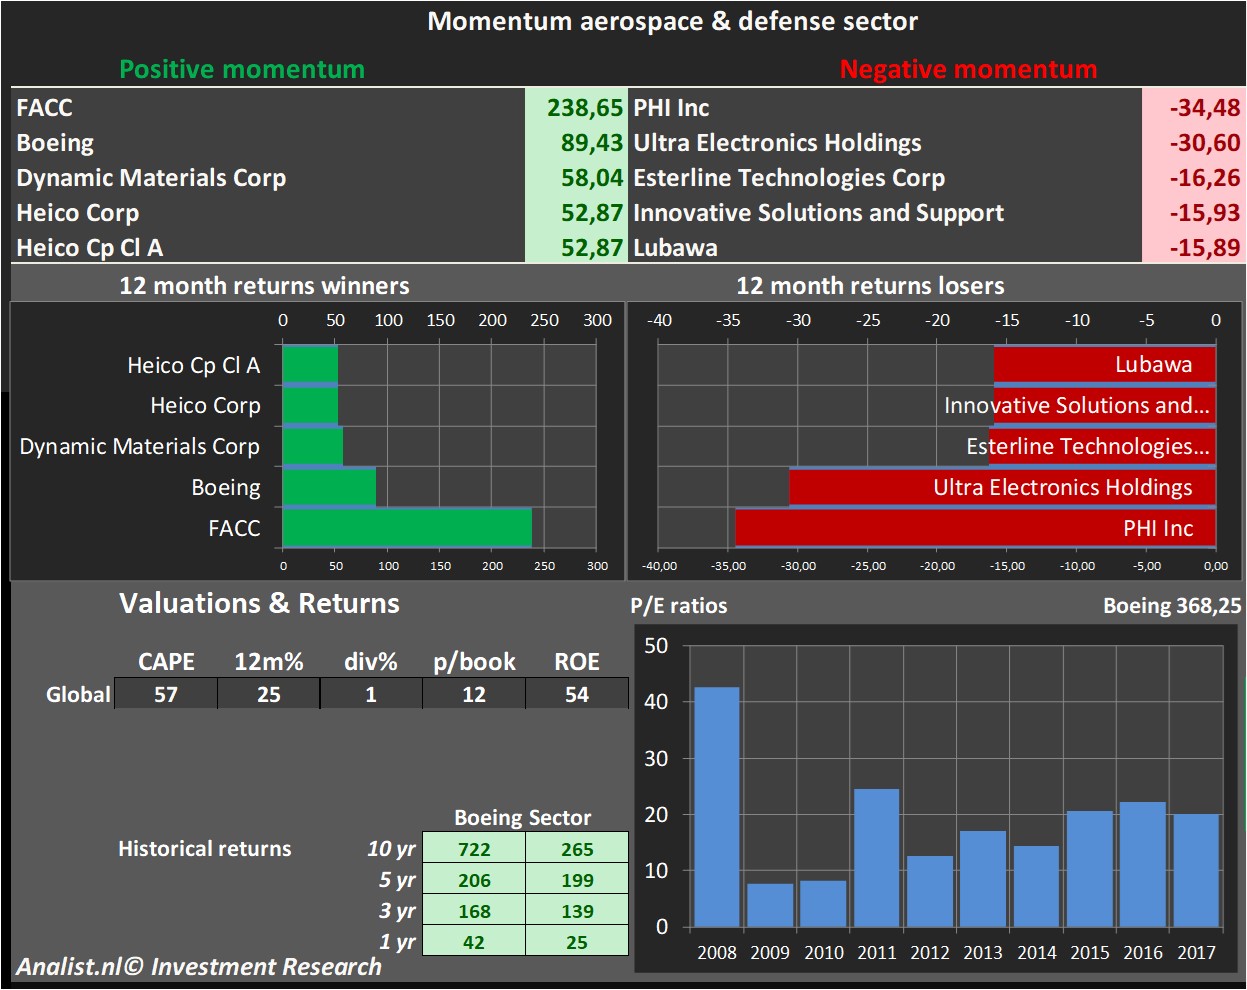Click the red Esterline Technologies bar
Image resolution: width=1247 pixels, height=990 pixels.
click(1102, 446)
